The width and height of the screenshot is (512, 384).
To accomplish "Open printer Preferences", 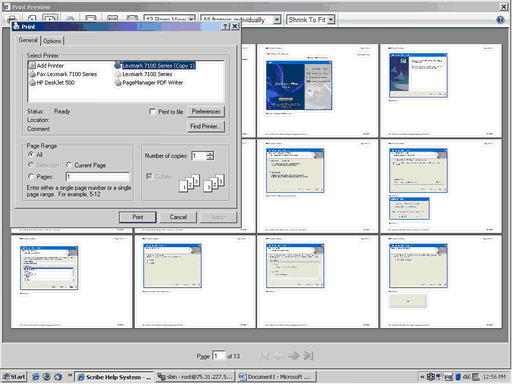I will pos(206,112).
